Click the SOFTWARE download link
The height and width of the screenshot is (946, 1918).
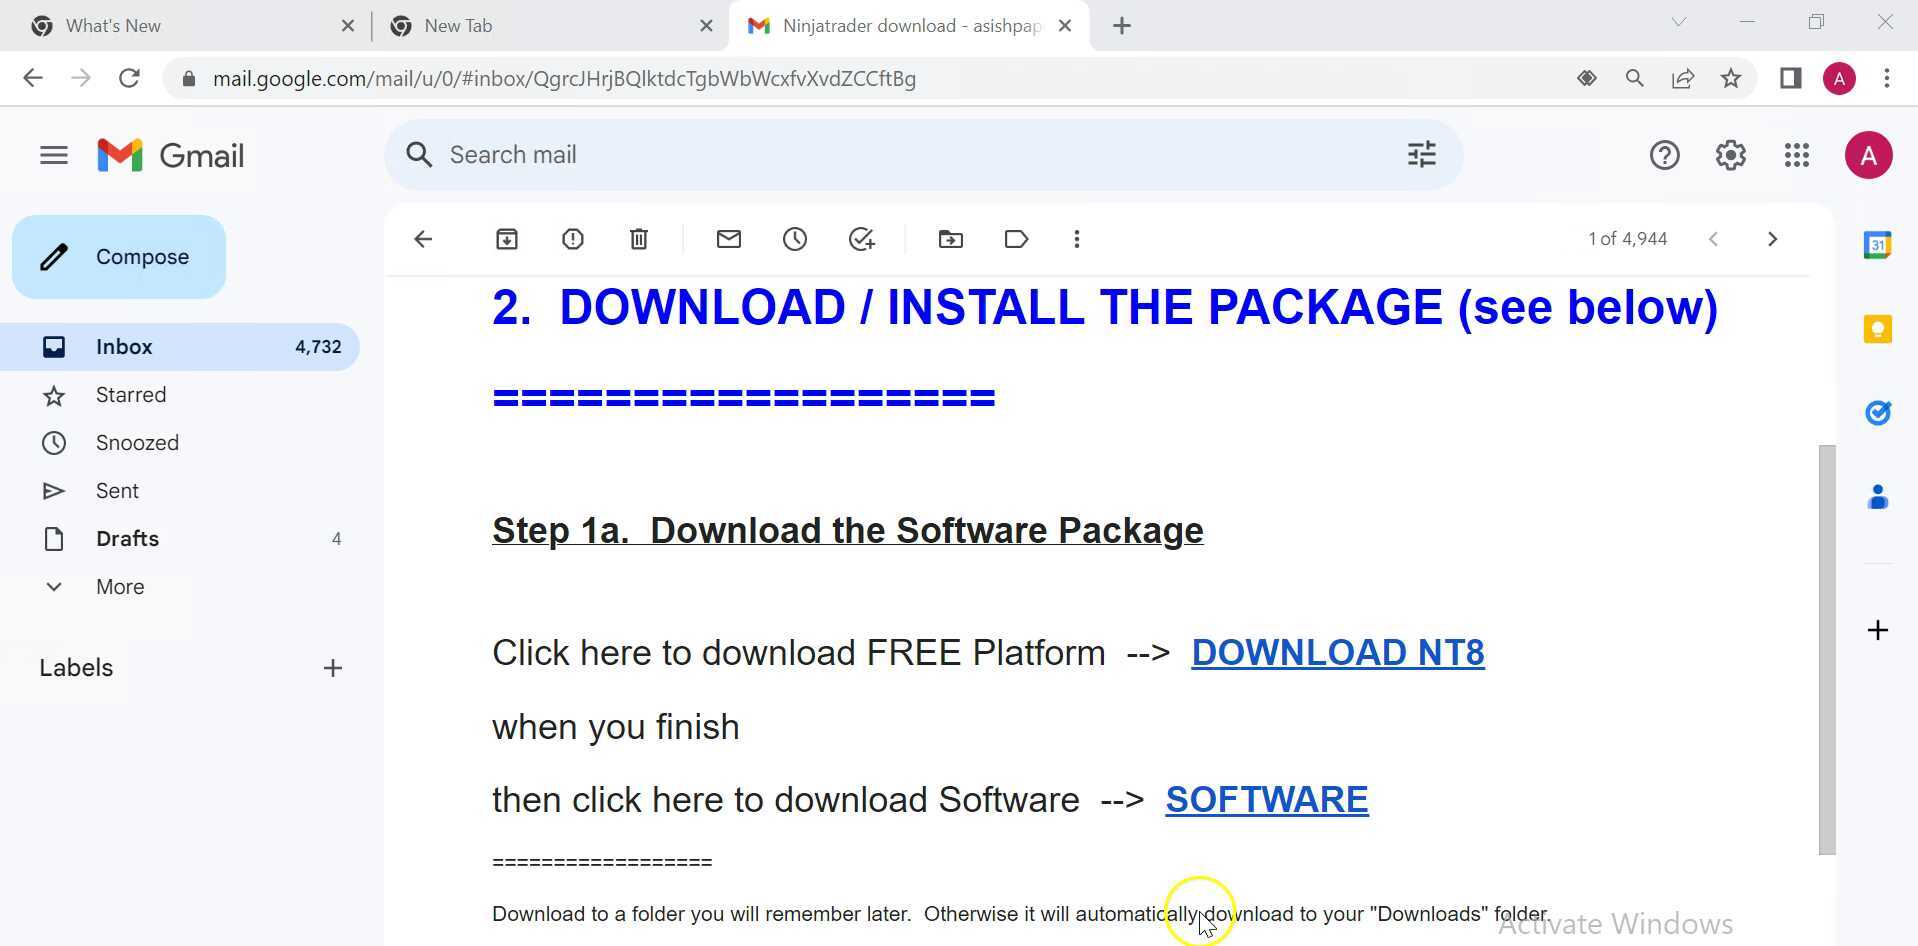tap(1266, 799)
